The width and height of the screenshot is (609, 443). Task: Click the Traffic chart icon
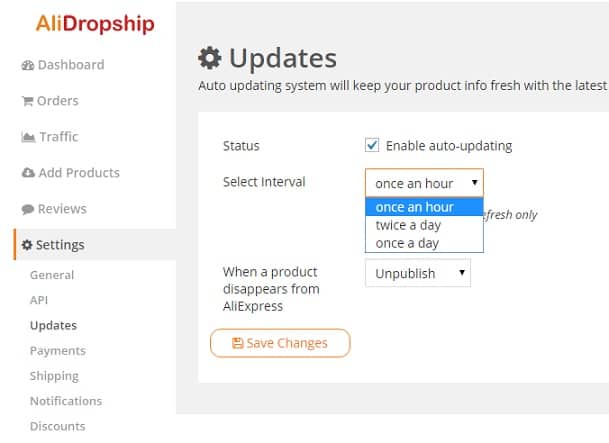[28, 137]
